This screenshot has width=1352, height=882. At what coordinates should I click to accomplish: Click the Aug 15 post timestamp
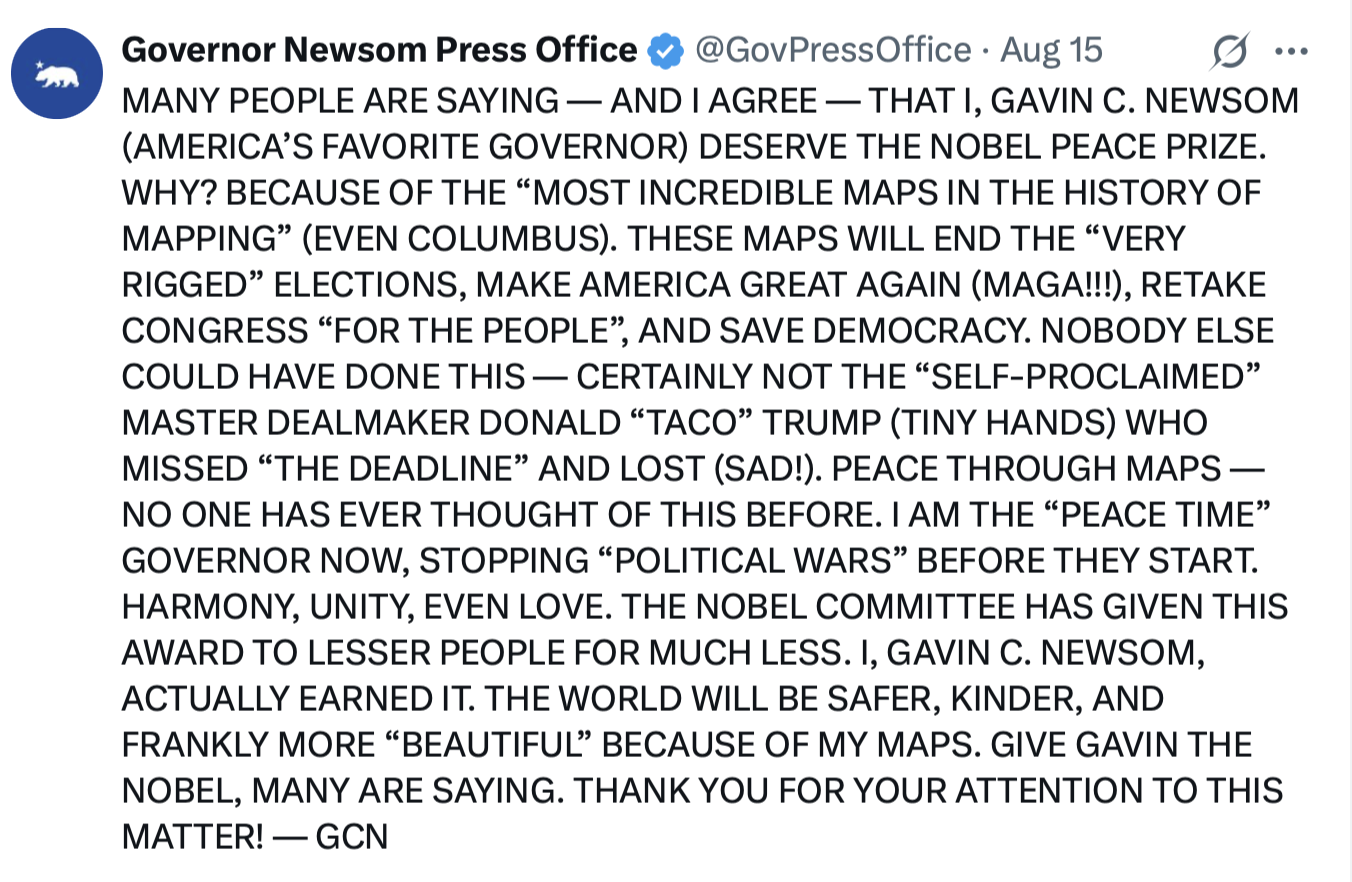[x=1051, y=49]
